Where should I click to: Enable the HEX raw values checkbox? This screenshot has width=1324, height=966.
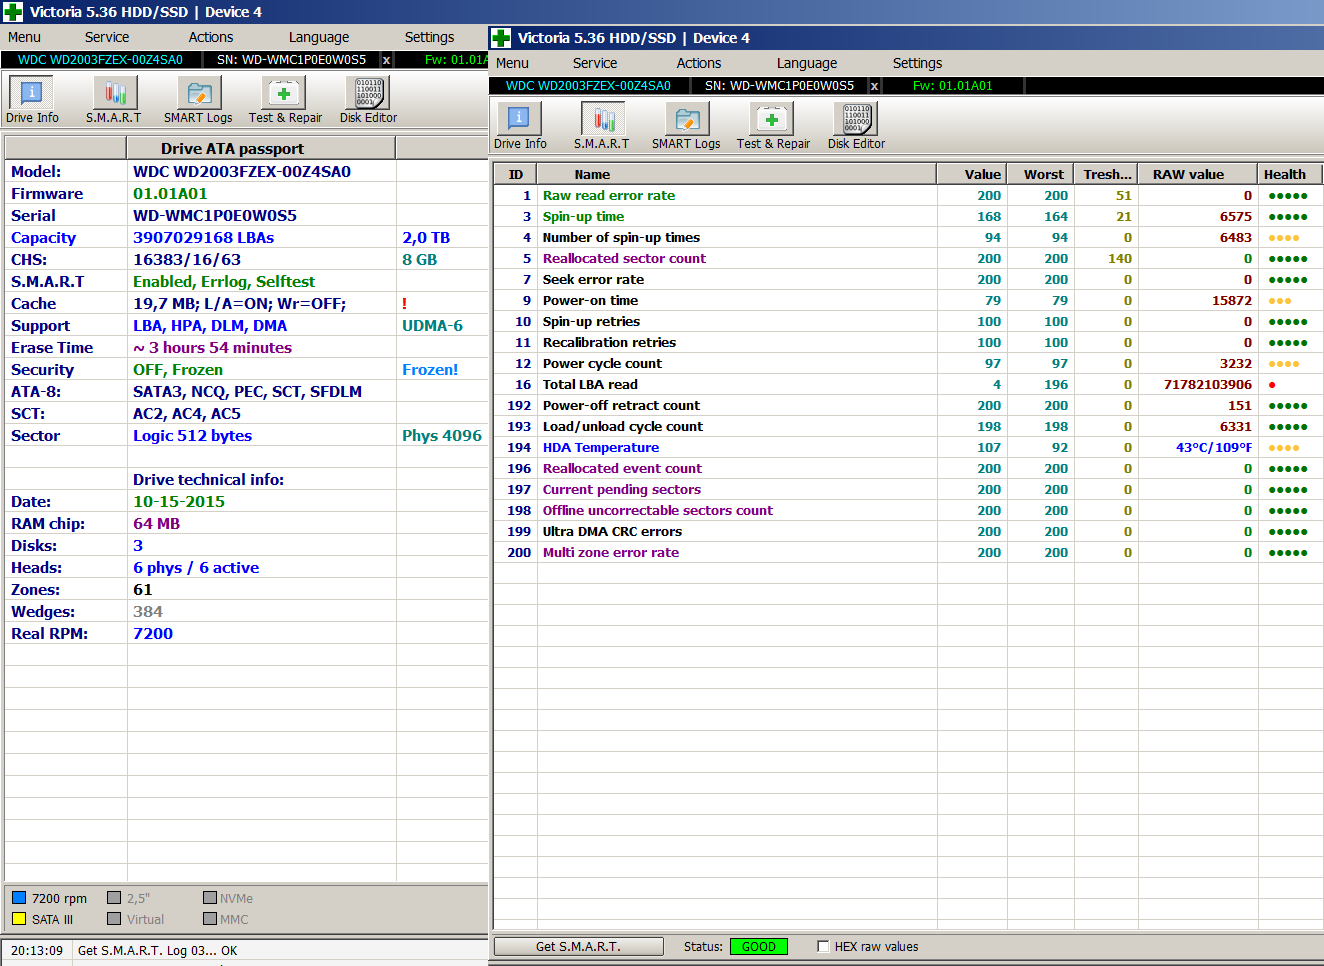point(823,947)
